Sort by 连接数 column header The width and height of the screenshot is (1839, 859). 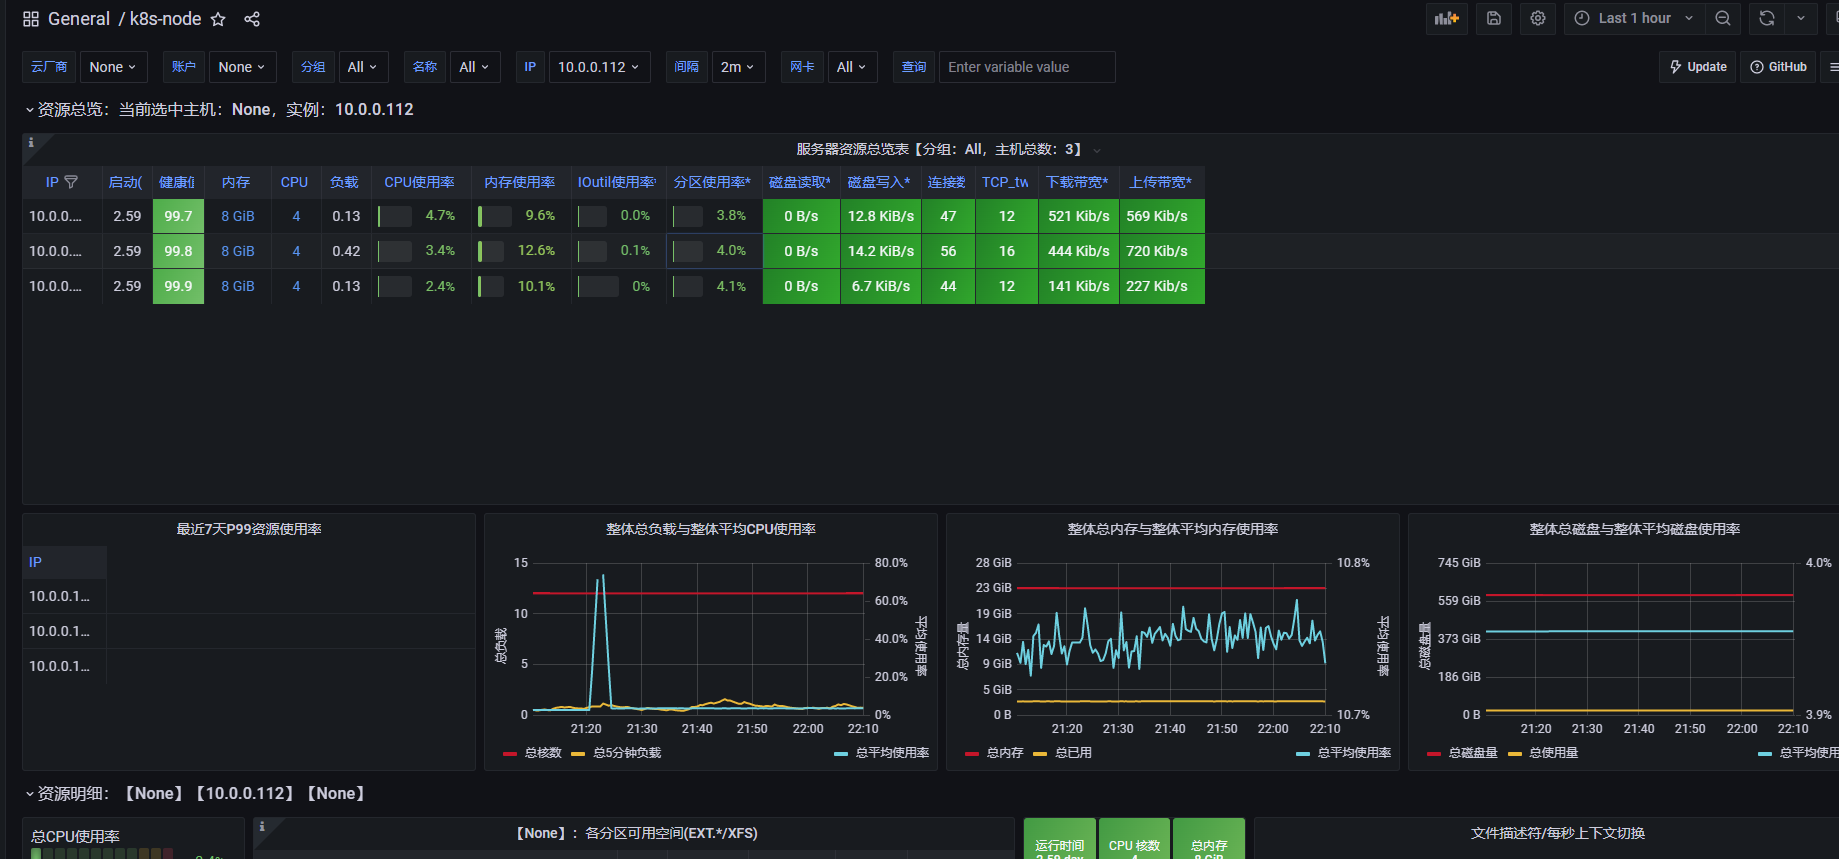947,182
